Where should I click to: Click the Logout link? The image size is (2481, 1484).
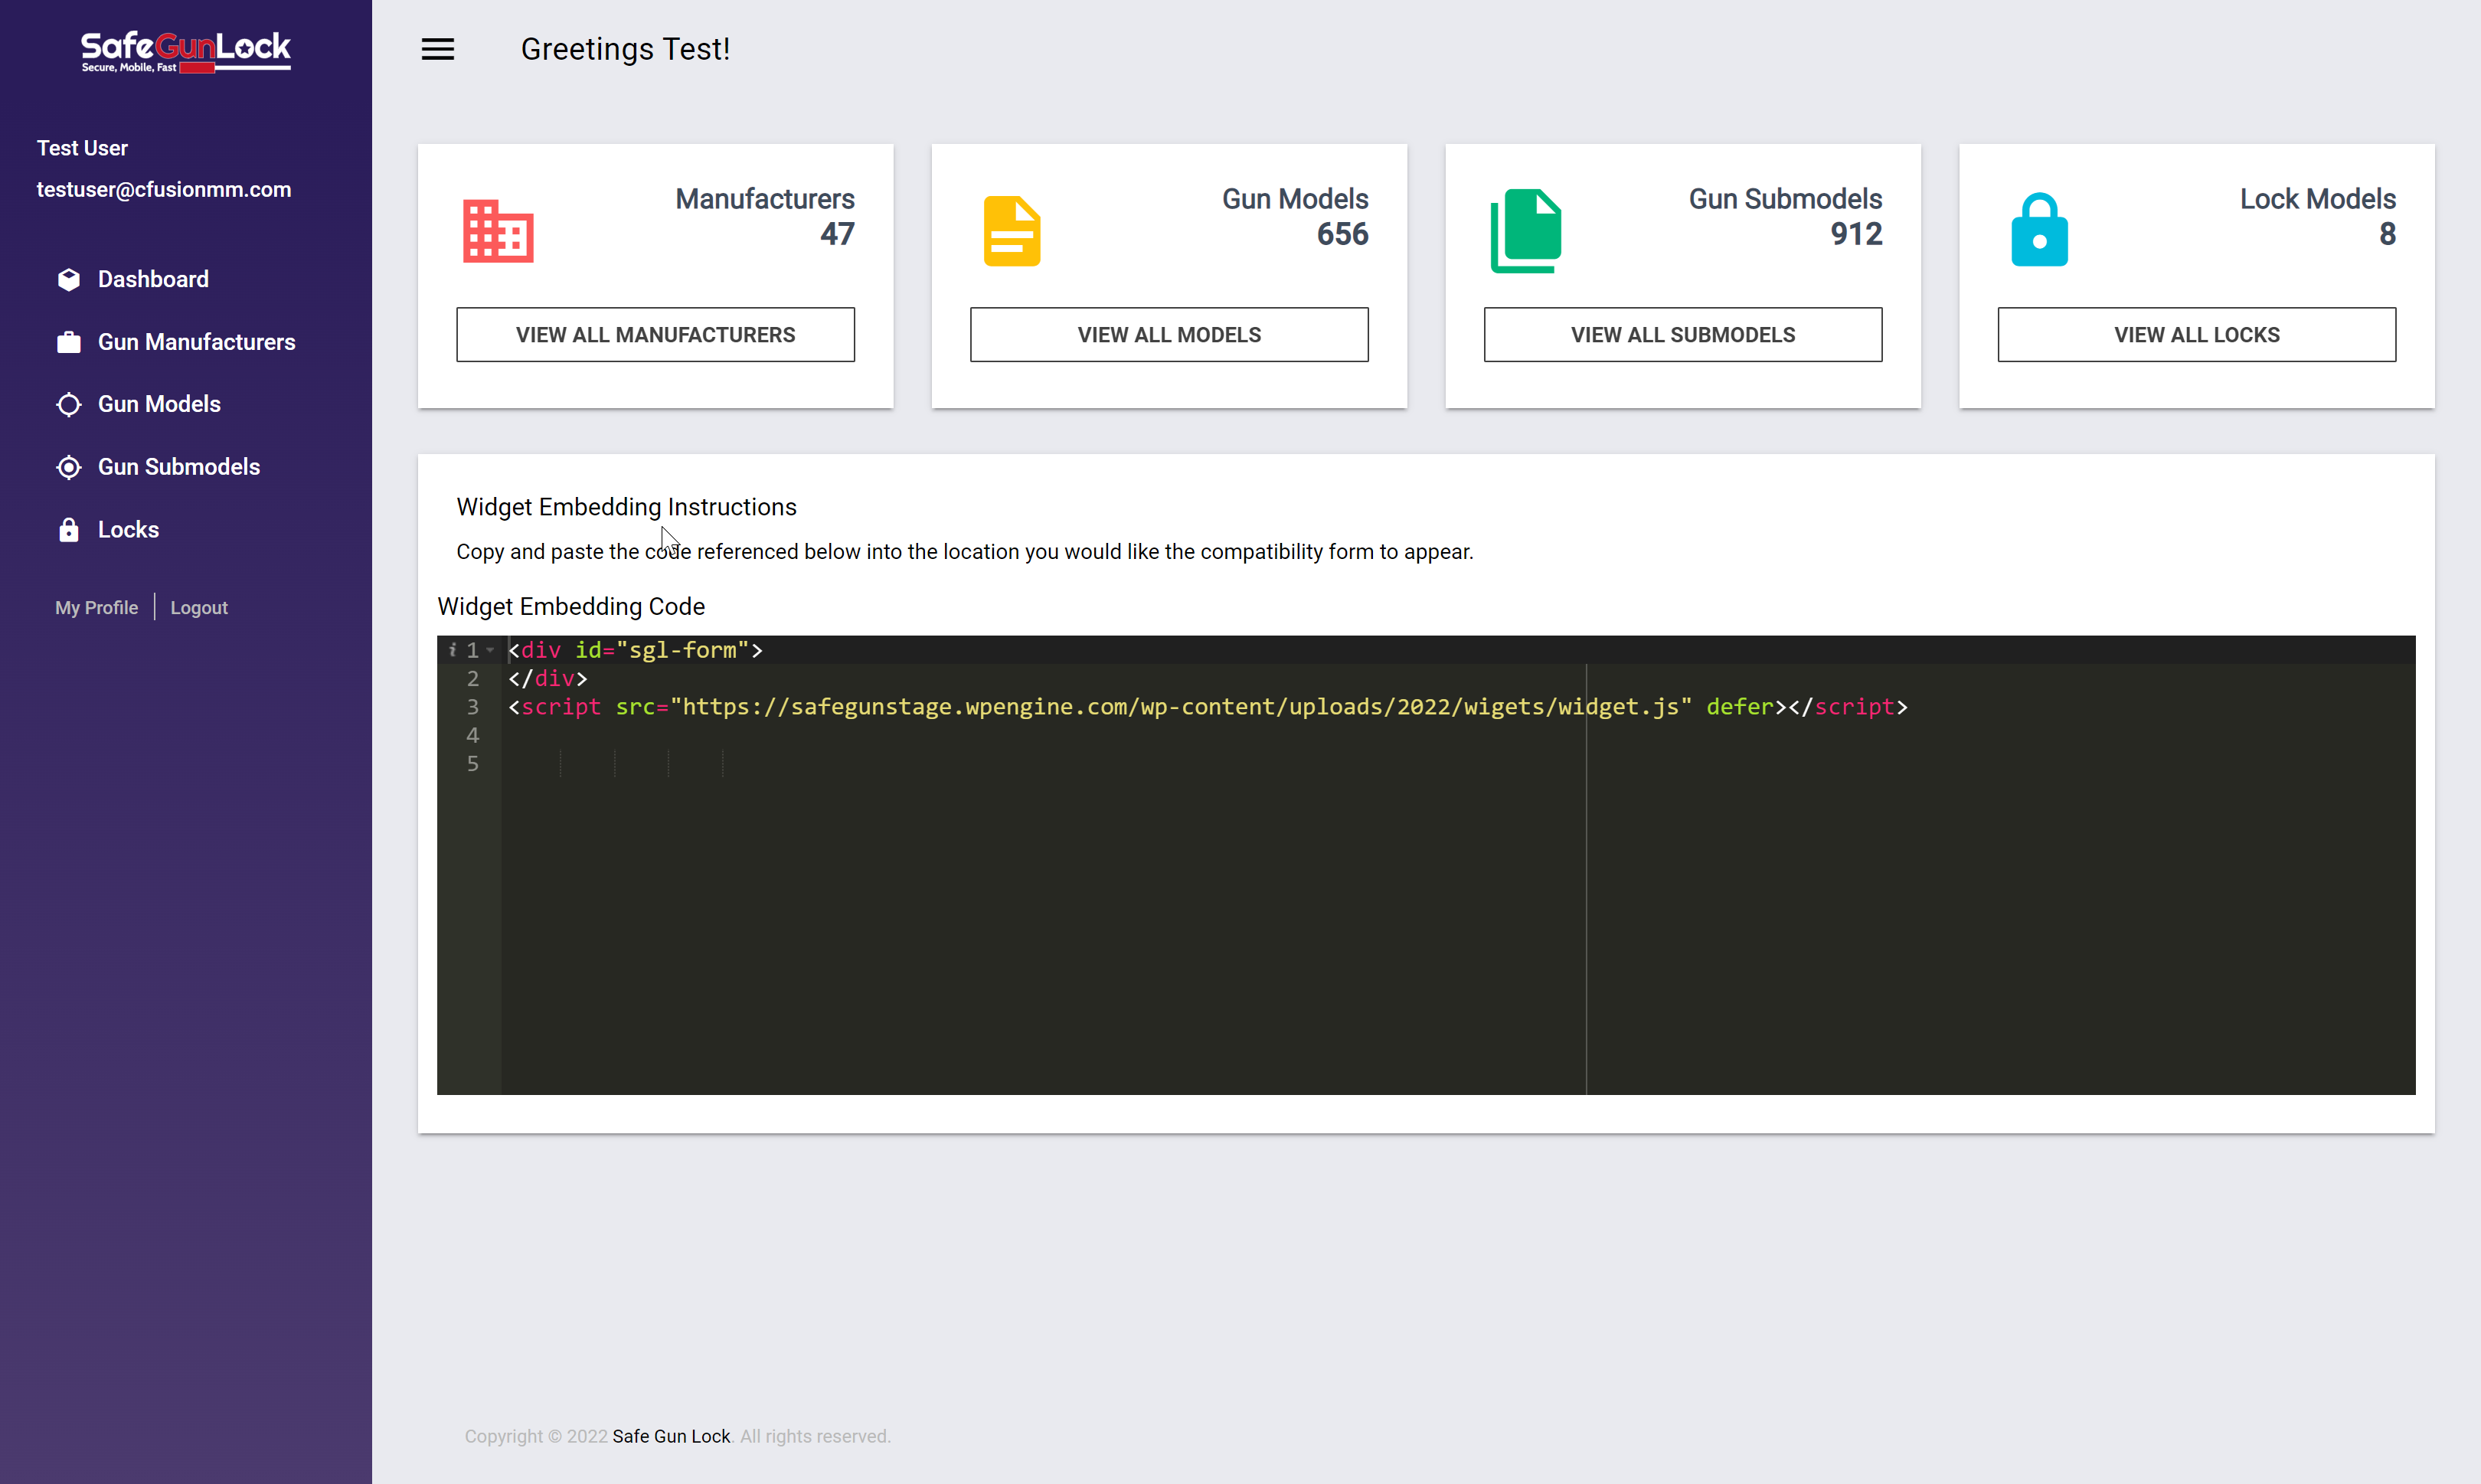coord(199,608)
